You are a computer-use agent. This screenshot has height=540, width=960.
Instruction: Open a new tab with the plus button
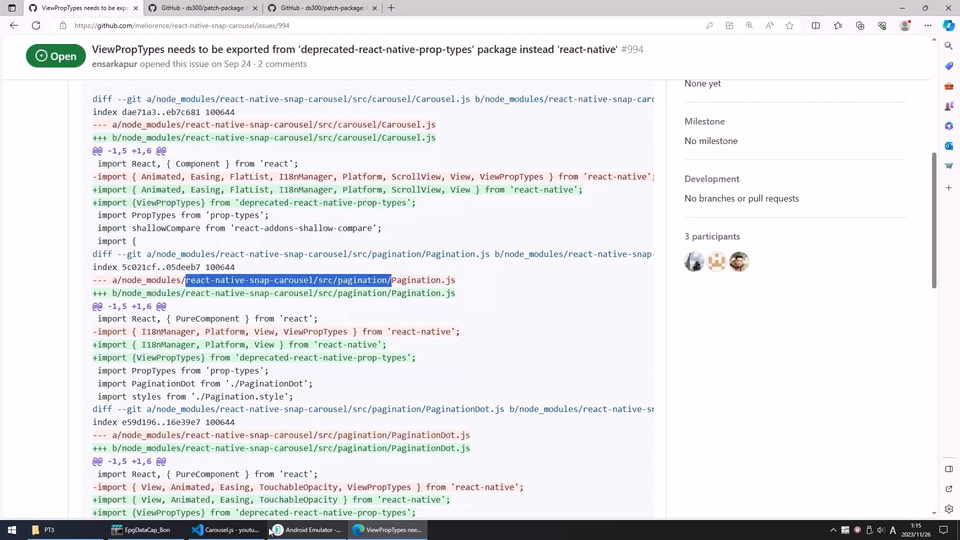tap(391, 8)
